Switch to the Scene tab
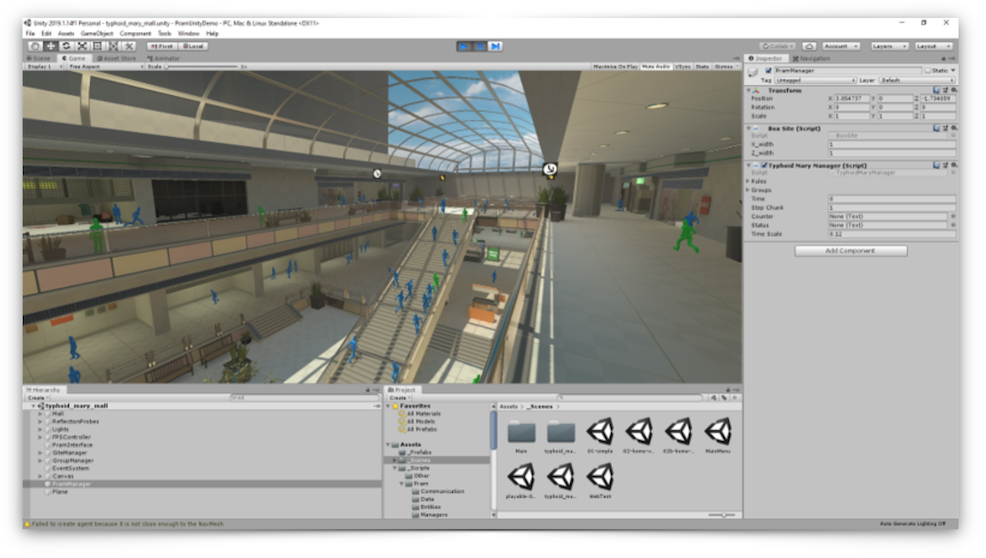 (x=39, y=58)
